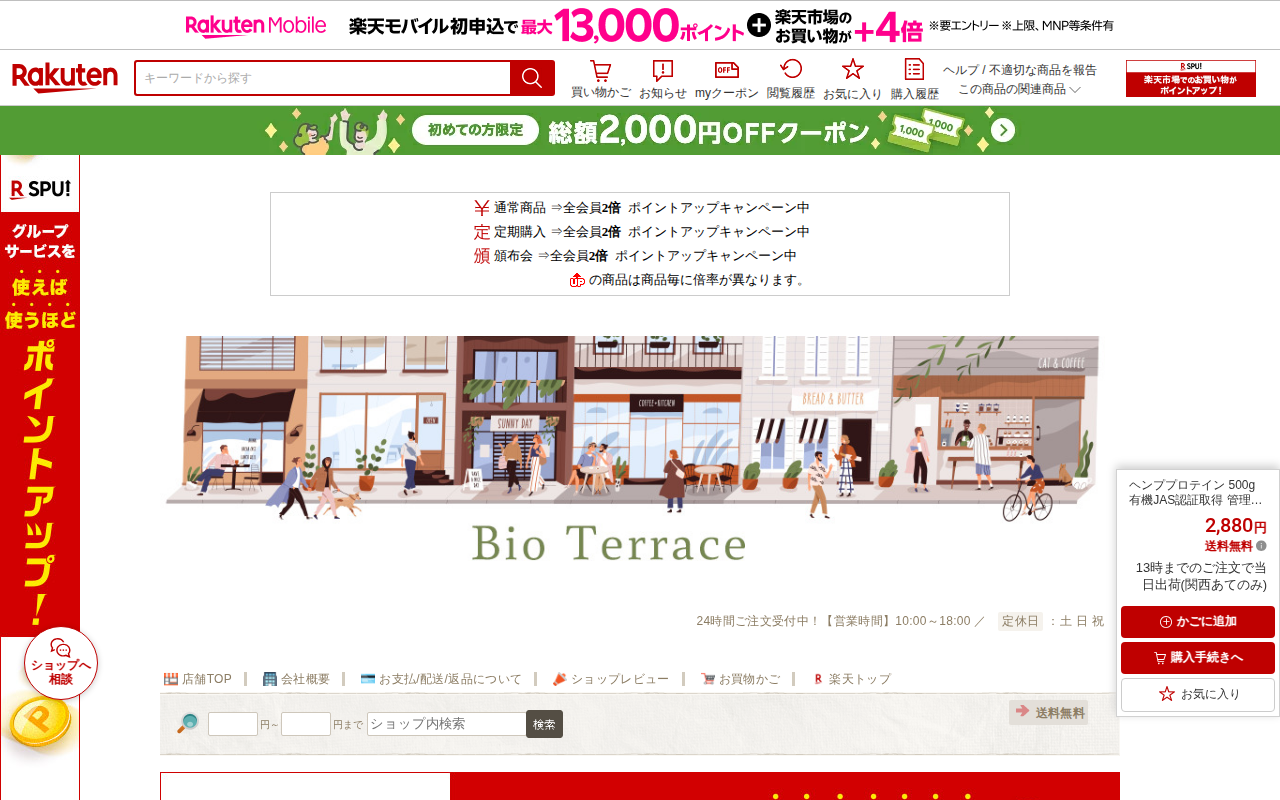The height and width of the screenshot is (800, 1280).
Task: Expand この商品の関連商品 dropdown
Action: (1020, 89)
